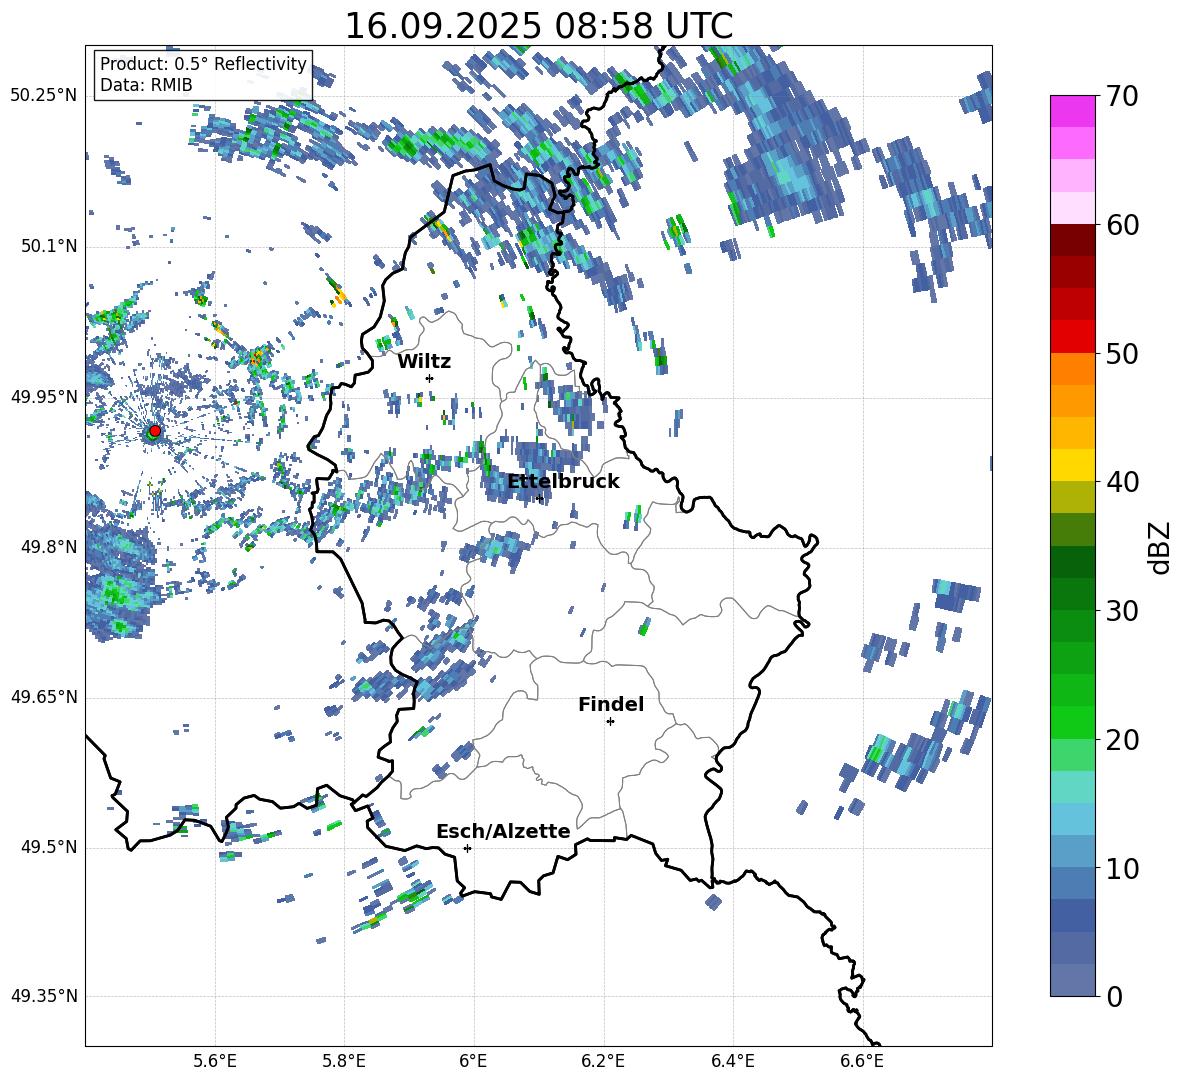Click the 60 value on the colorbar

coord(1122,225)
